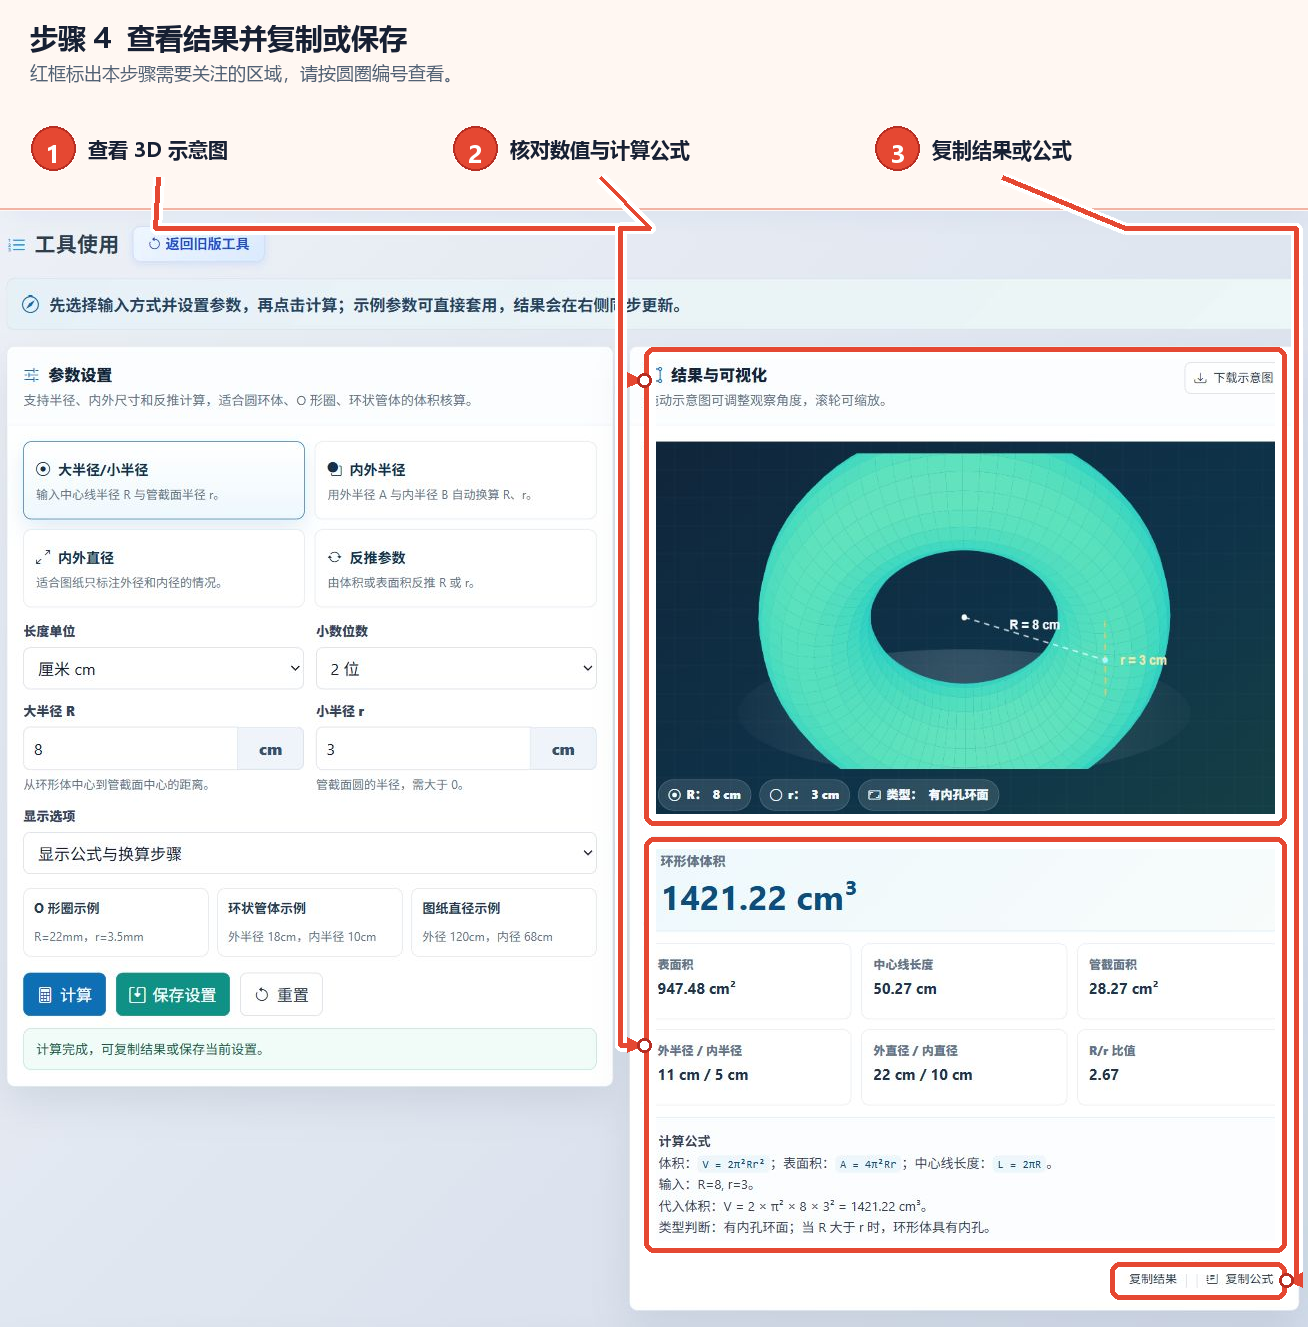Screen dimensions: 1308x1327
Task: Open the 长度单位 厘米 cm dropdown
Action: (x=164, y=668)
